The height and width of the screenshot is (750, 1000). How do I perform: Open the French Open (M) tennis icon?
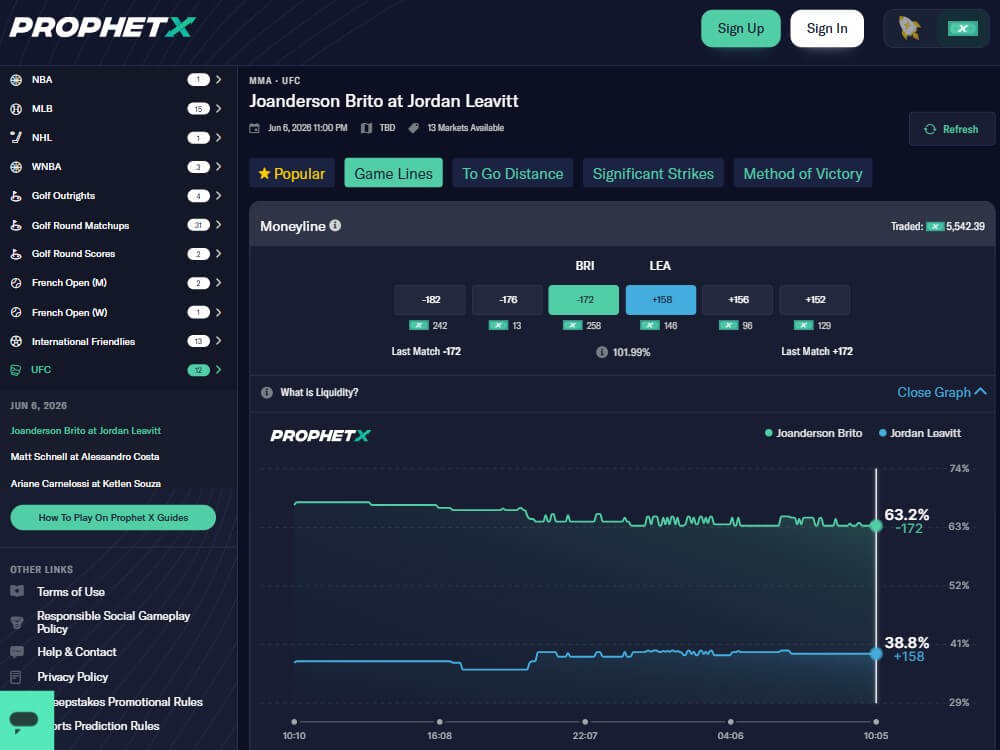16,283
